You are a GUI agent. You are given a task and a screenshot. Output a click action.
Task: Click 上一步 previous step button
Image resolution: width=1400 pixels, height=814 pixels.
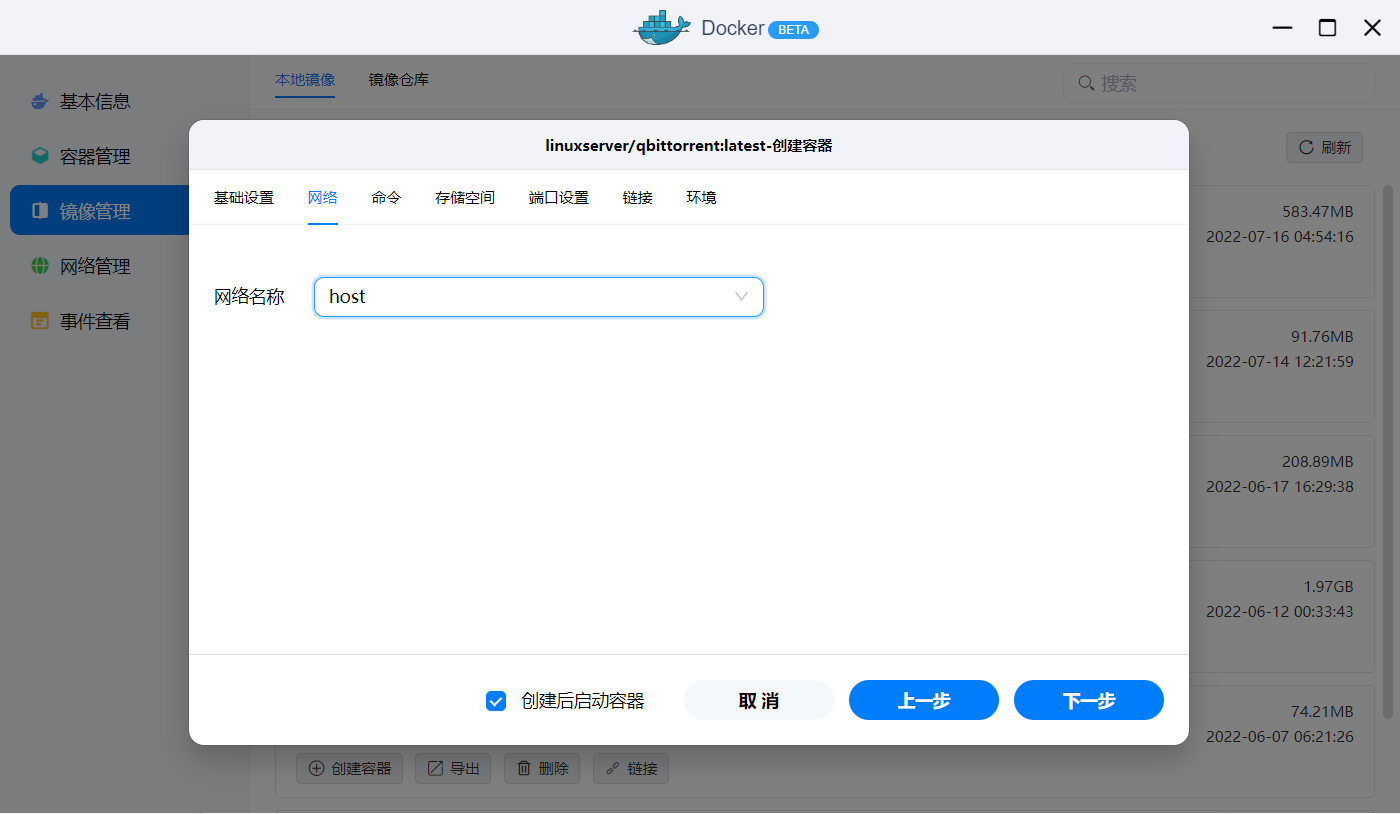click(x=924, y=700)
